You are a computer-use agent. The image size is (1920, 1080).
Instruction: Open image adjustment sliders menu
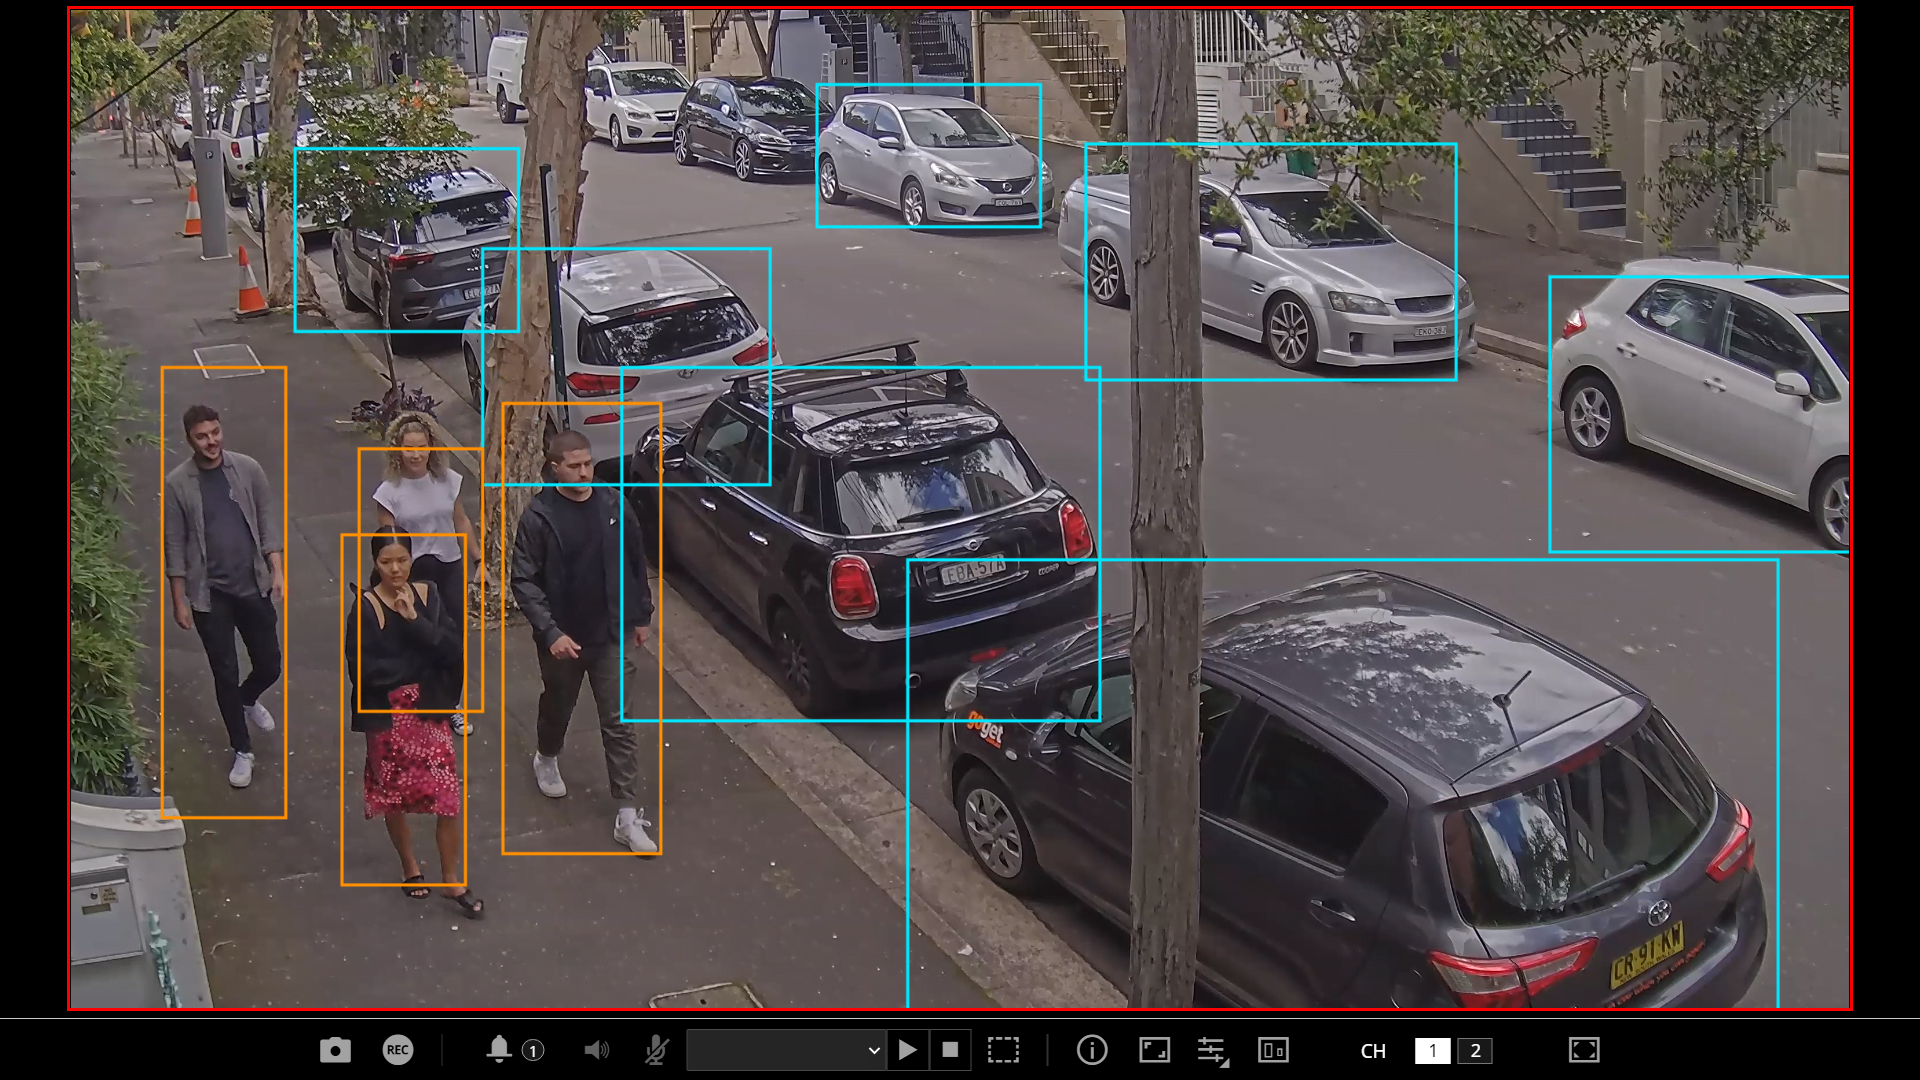tap(1213, 1050)
